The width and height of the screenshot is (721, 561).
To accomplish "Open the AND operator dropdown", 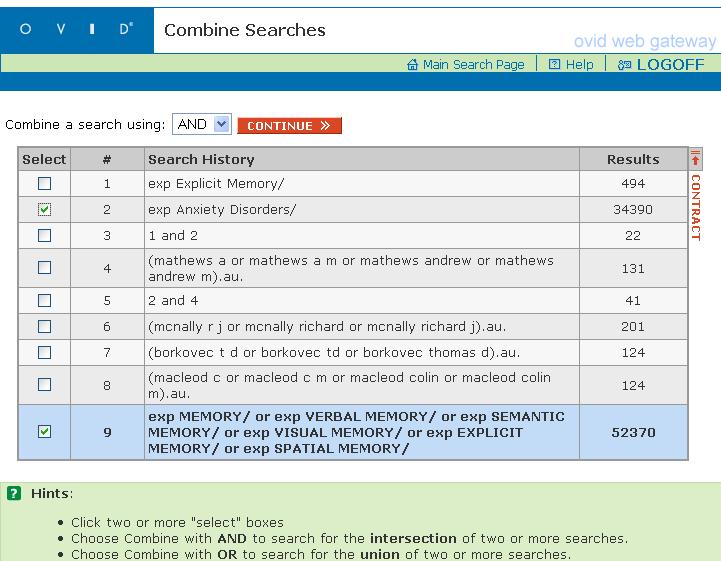I will [x=201, y=124].
